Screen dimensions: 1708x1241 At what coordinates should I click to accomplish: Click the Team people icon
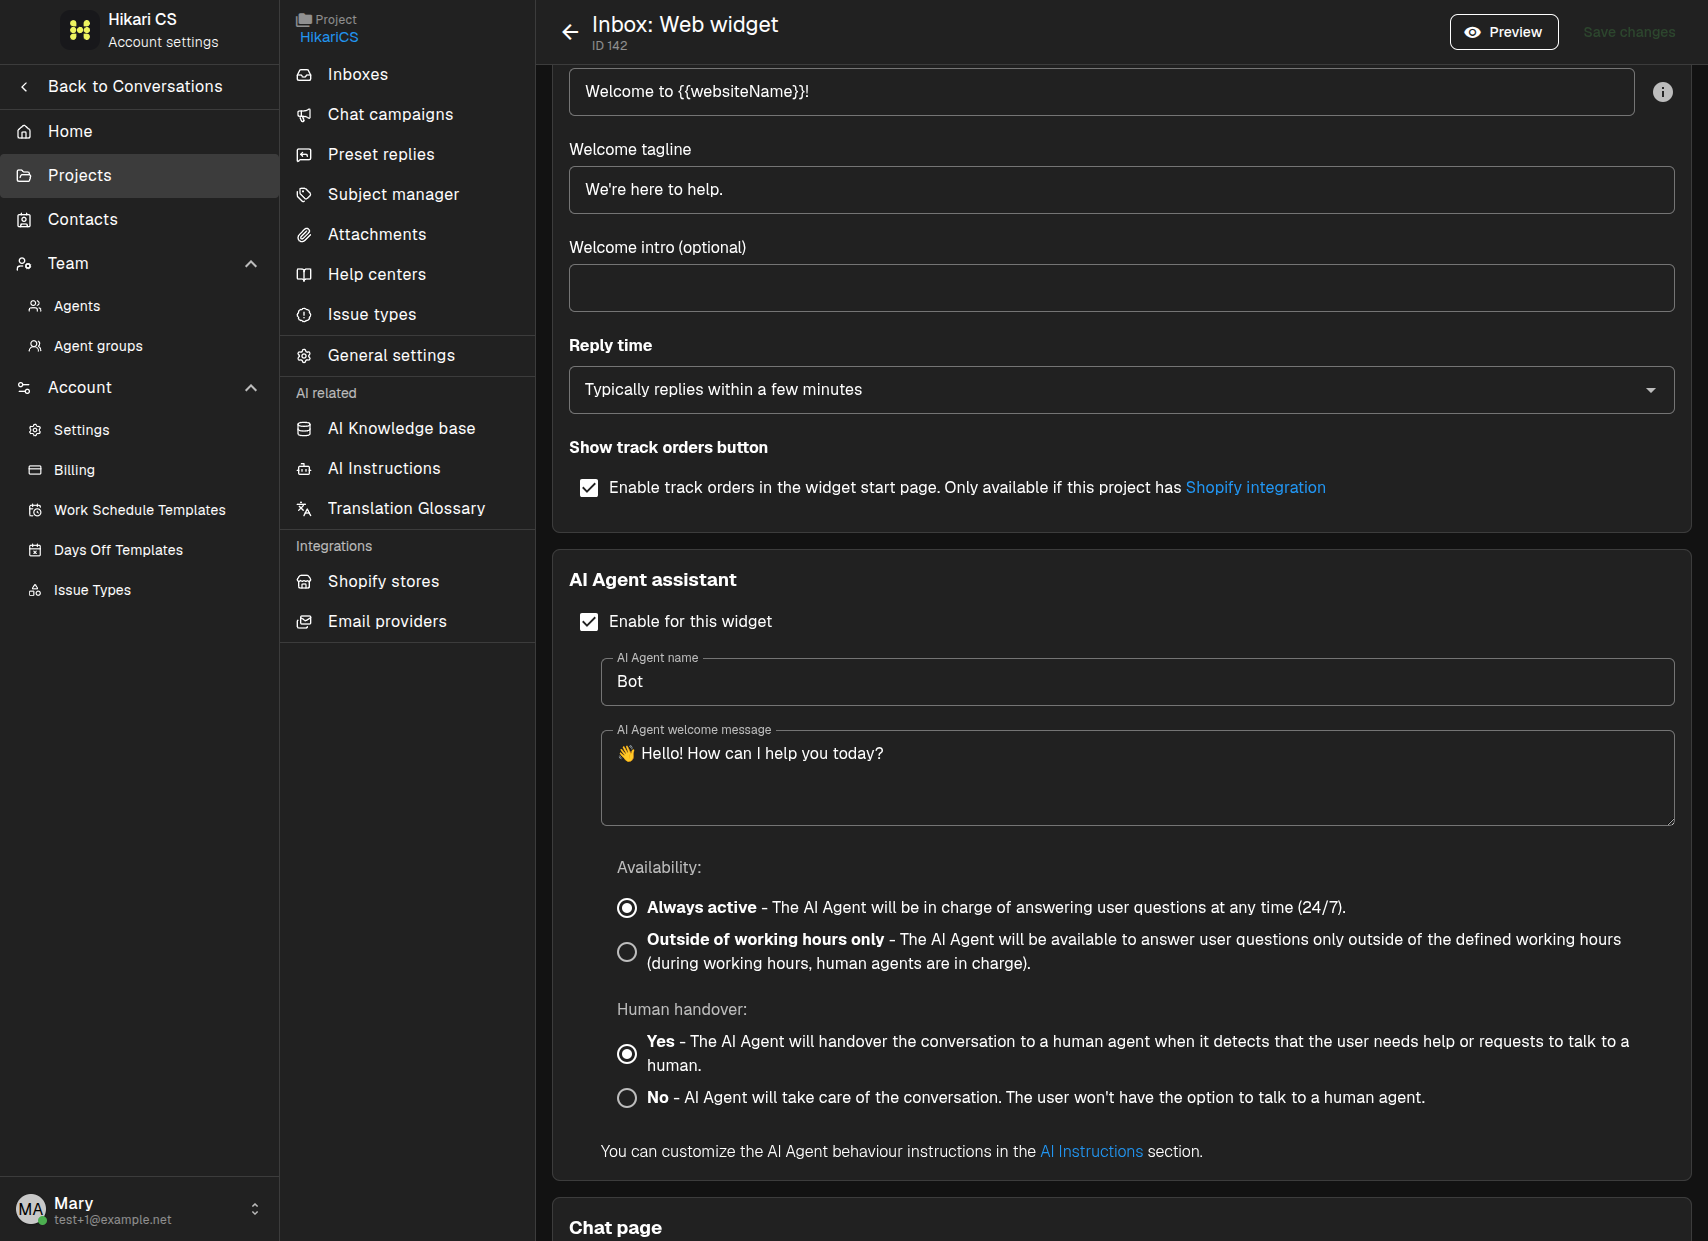[24, 264]
